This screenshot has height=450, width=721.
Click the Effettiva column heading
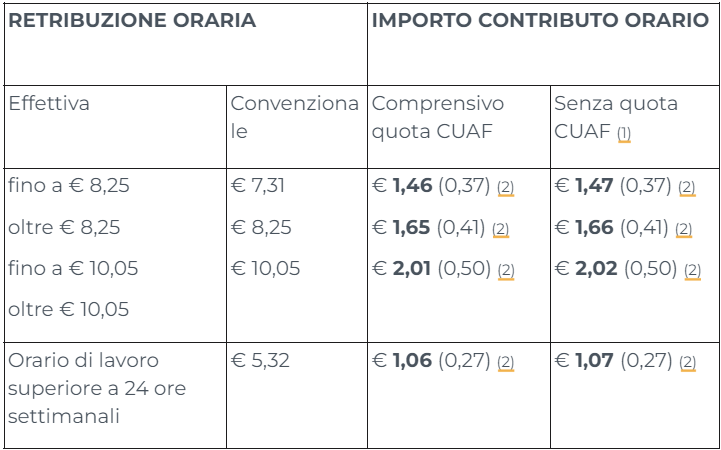[49, 103]
